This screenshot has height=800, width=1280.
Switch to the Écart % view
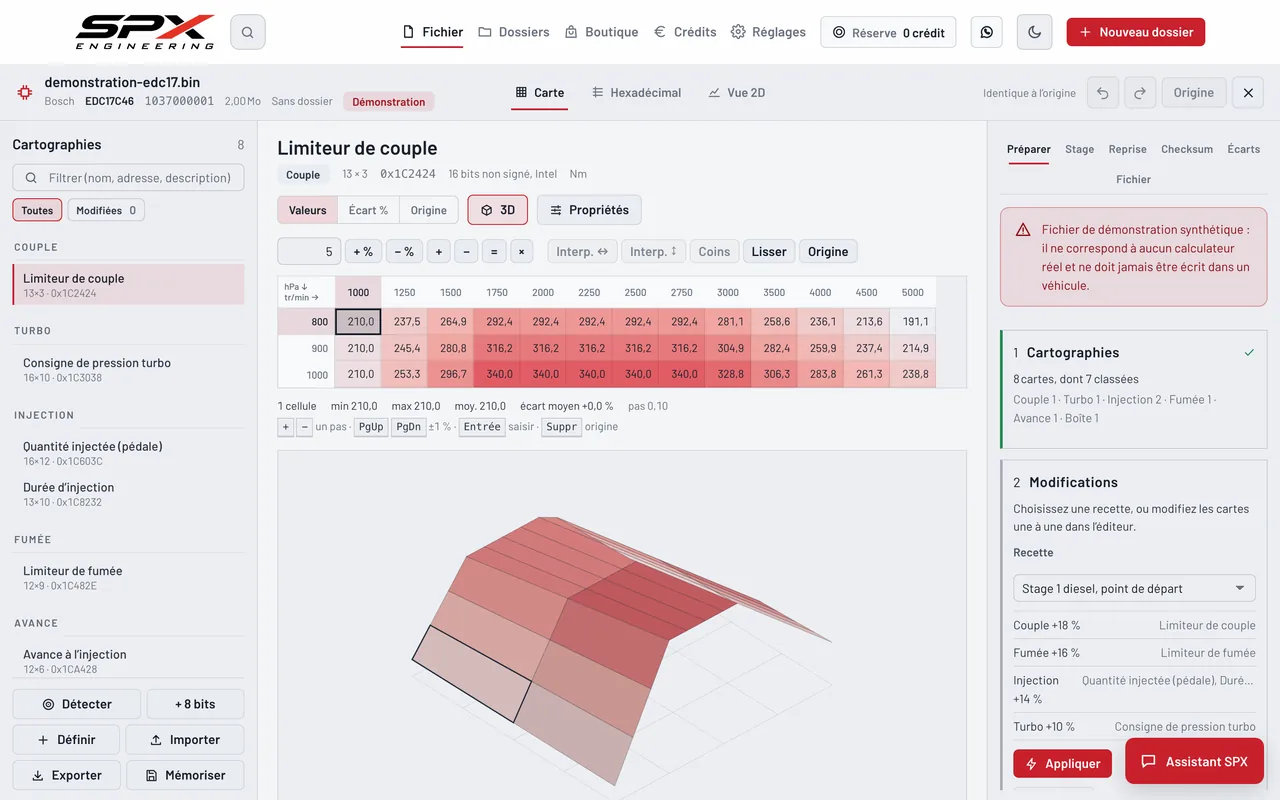coord(368,210)
